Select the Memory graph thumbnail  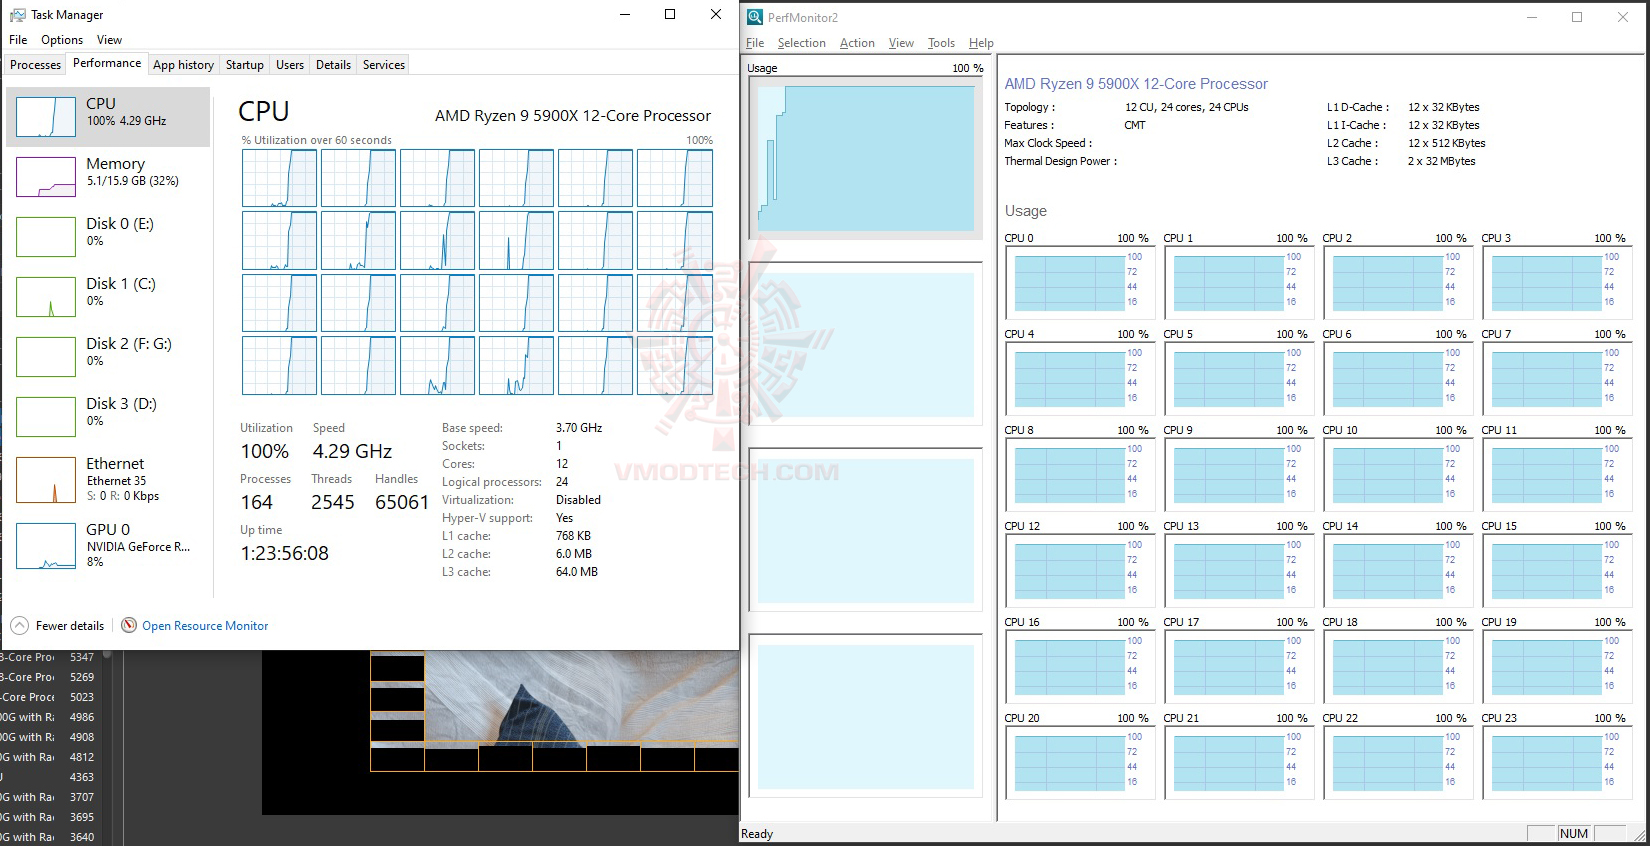click(x=46, y=177)
